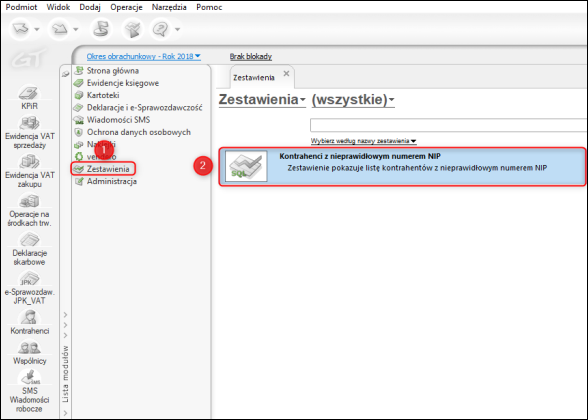Click the Administracja icon
This screenshot has width=588, height=420.
tap(79, 182)
